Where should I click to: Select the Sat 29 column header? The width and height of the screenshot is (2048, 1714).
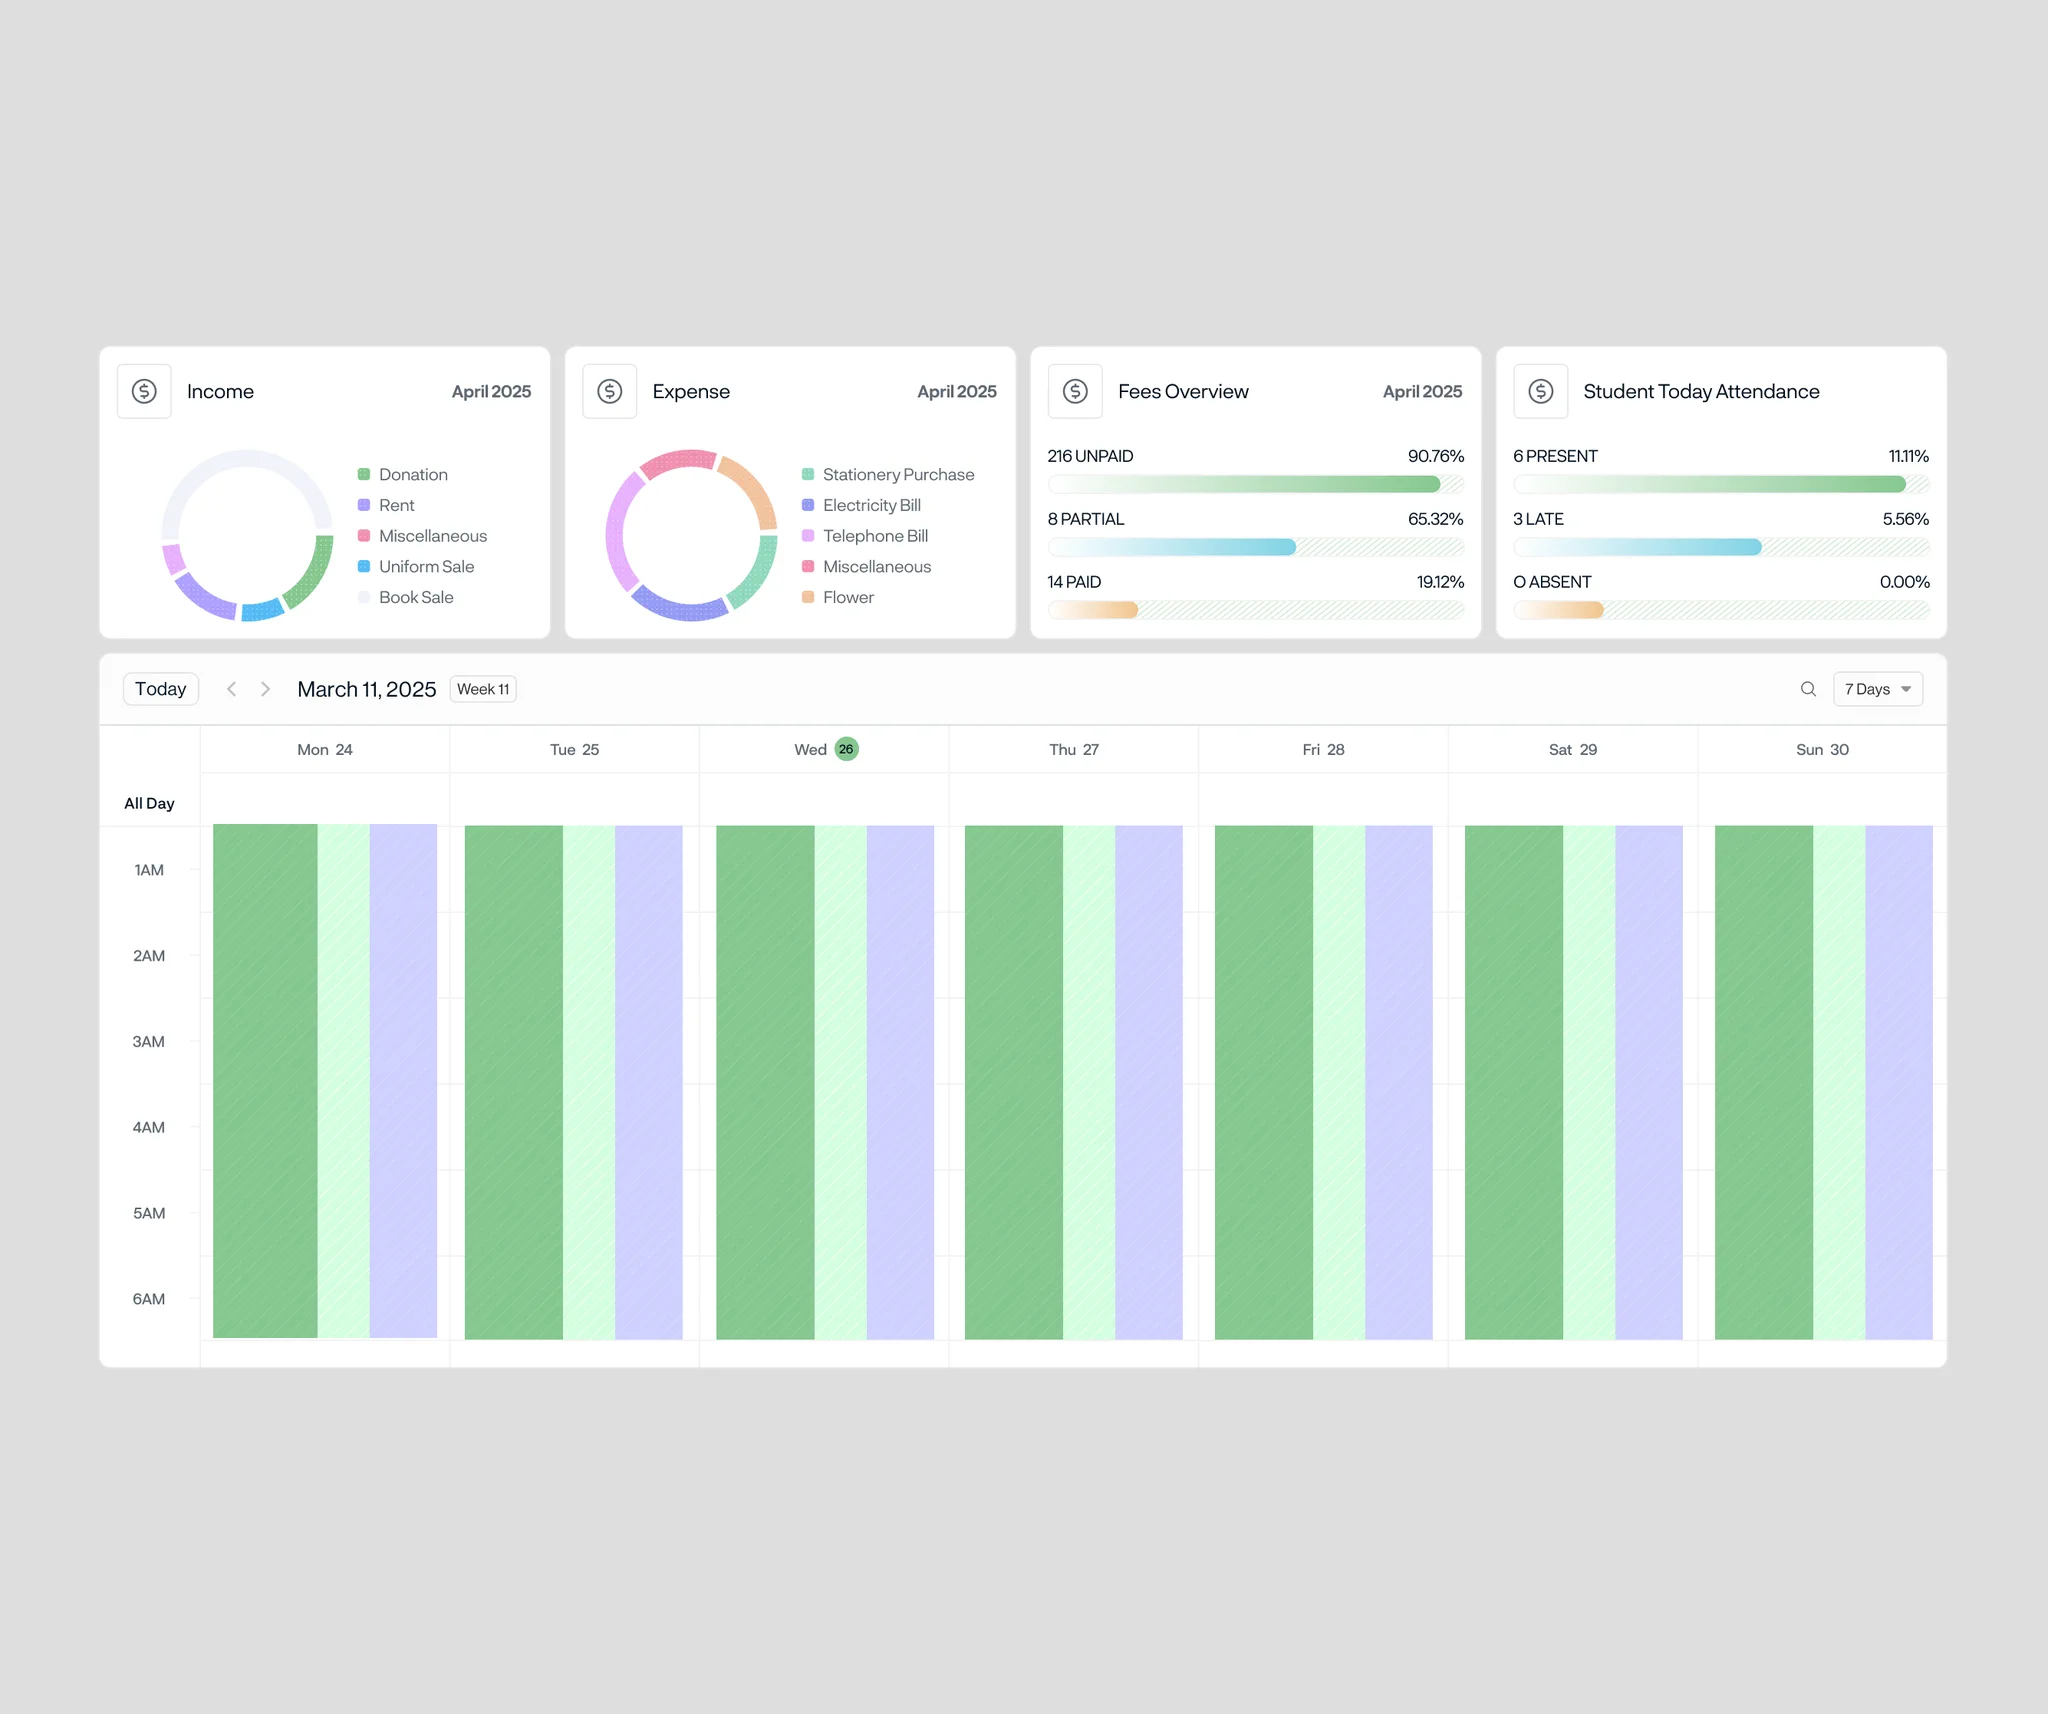point(1573,749)
